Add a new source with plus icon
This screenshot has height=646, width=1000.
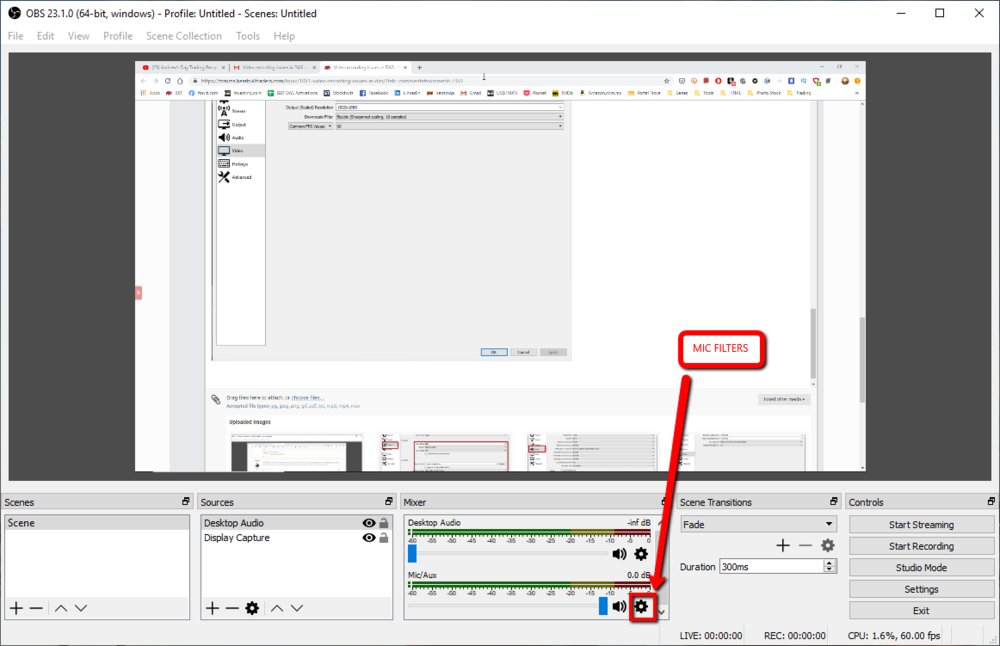212,608
